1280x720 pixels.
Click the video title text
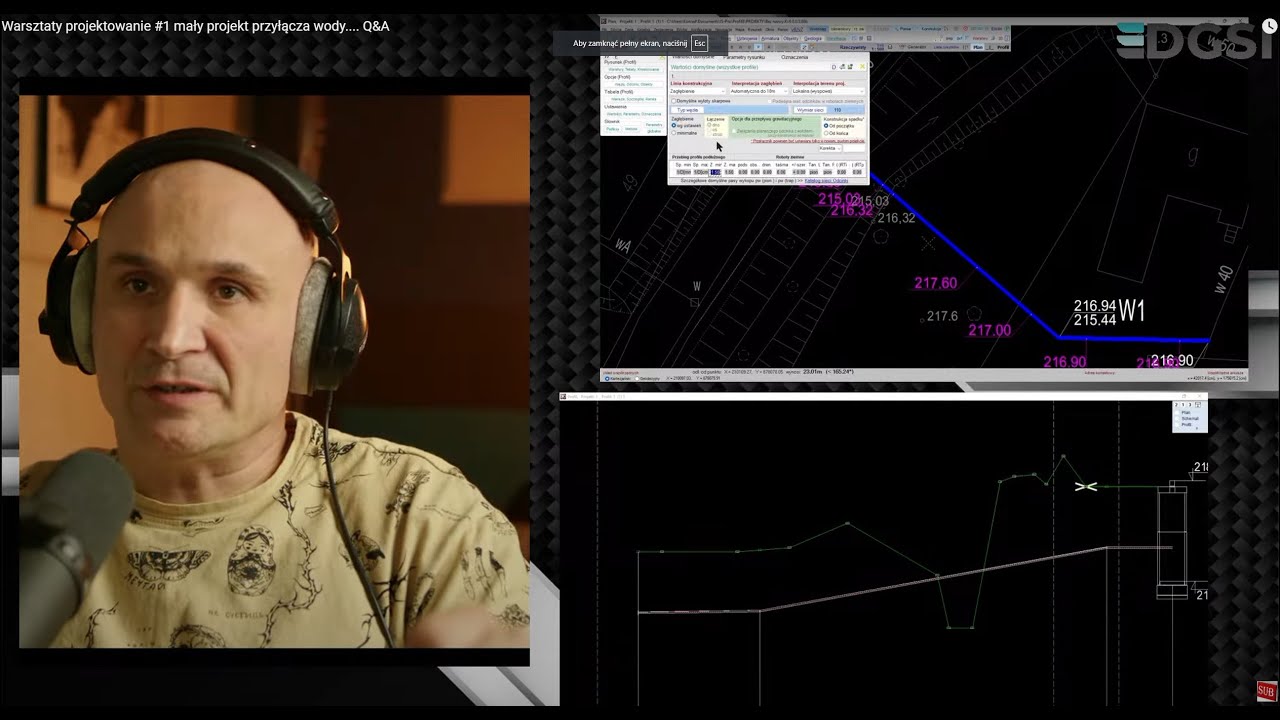click(195, 26)
